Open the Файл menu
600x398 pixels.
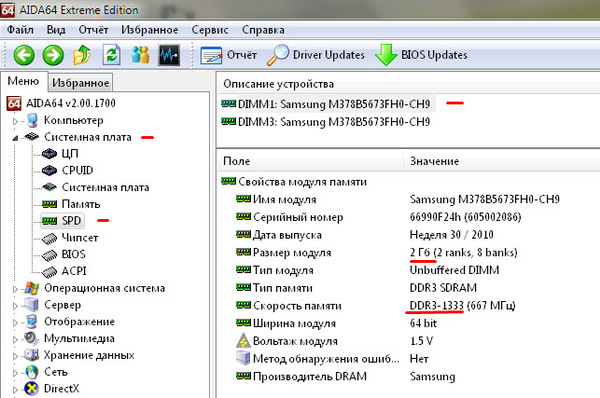click(20, 30)
